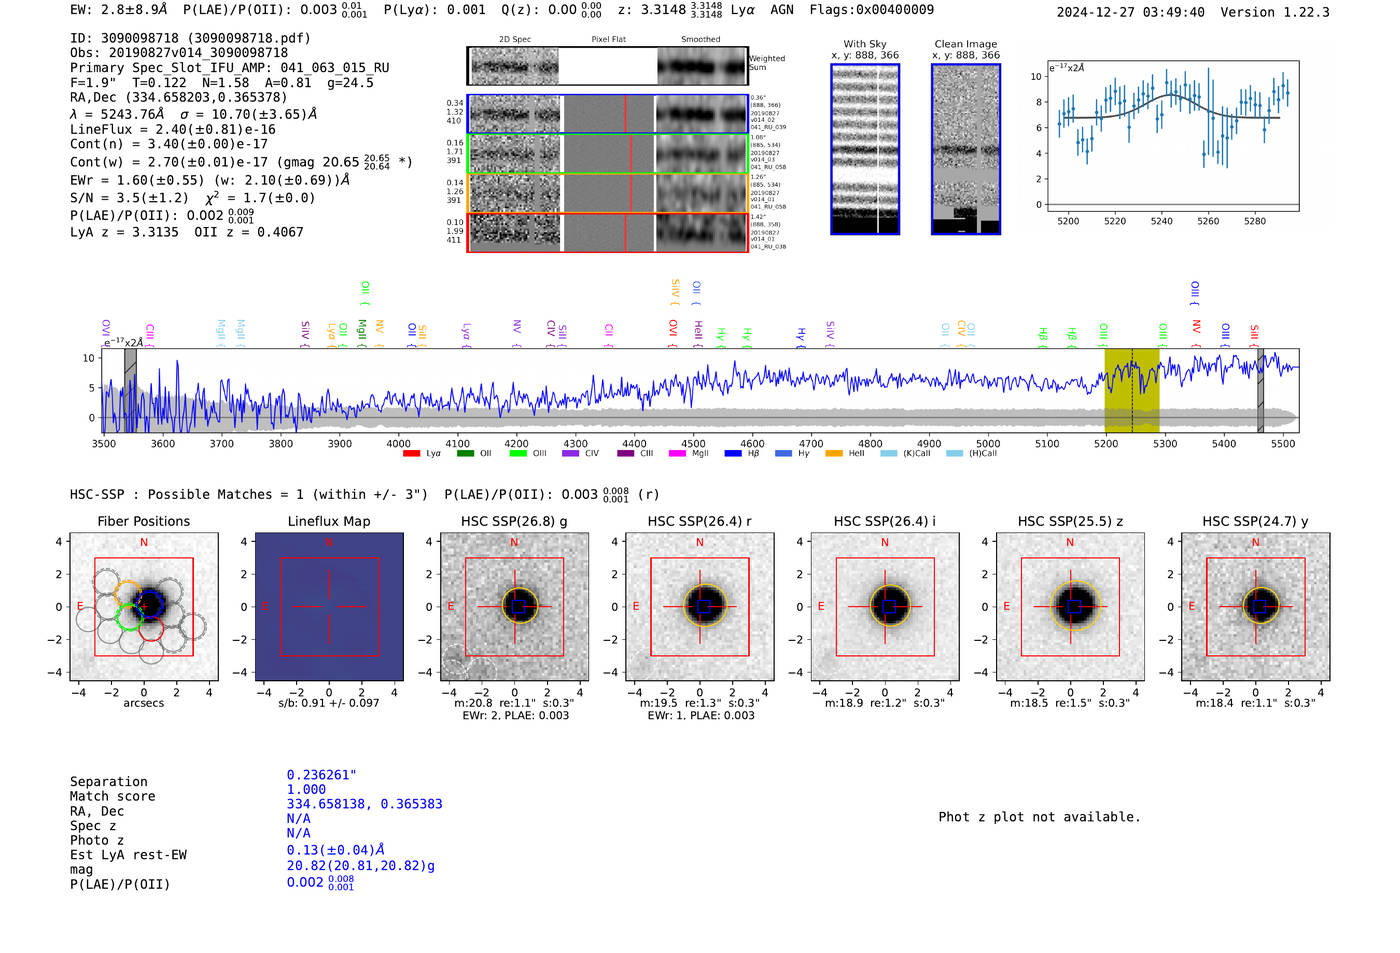The width and height of the screenshot is (1400, 953).
Task: Click the hatched gray band near 3550 Å
Action: click(130, 390)
